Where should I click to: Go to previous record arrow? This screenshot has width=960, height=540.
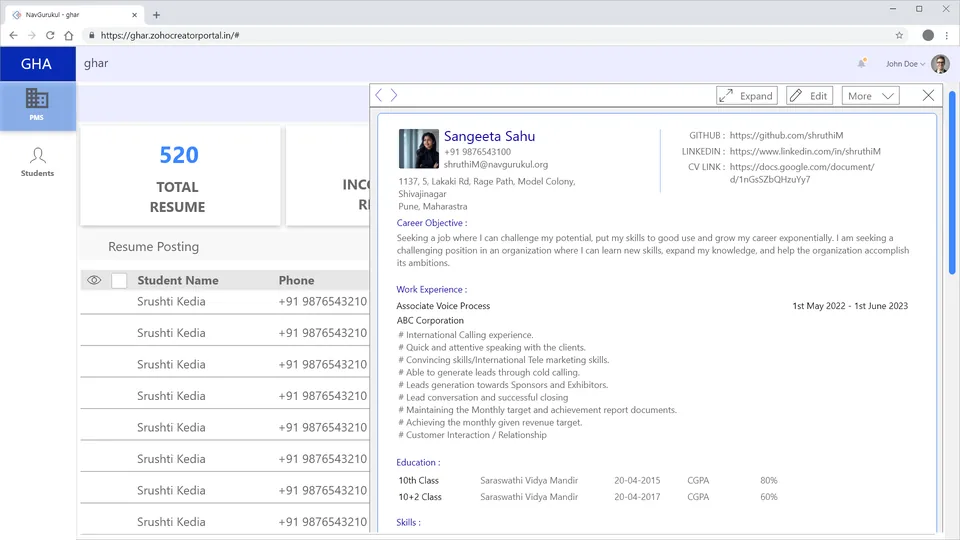click(378, 95)
